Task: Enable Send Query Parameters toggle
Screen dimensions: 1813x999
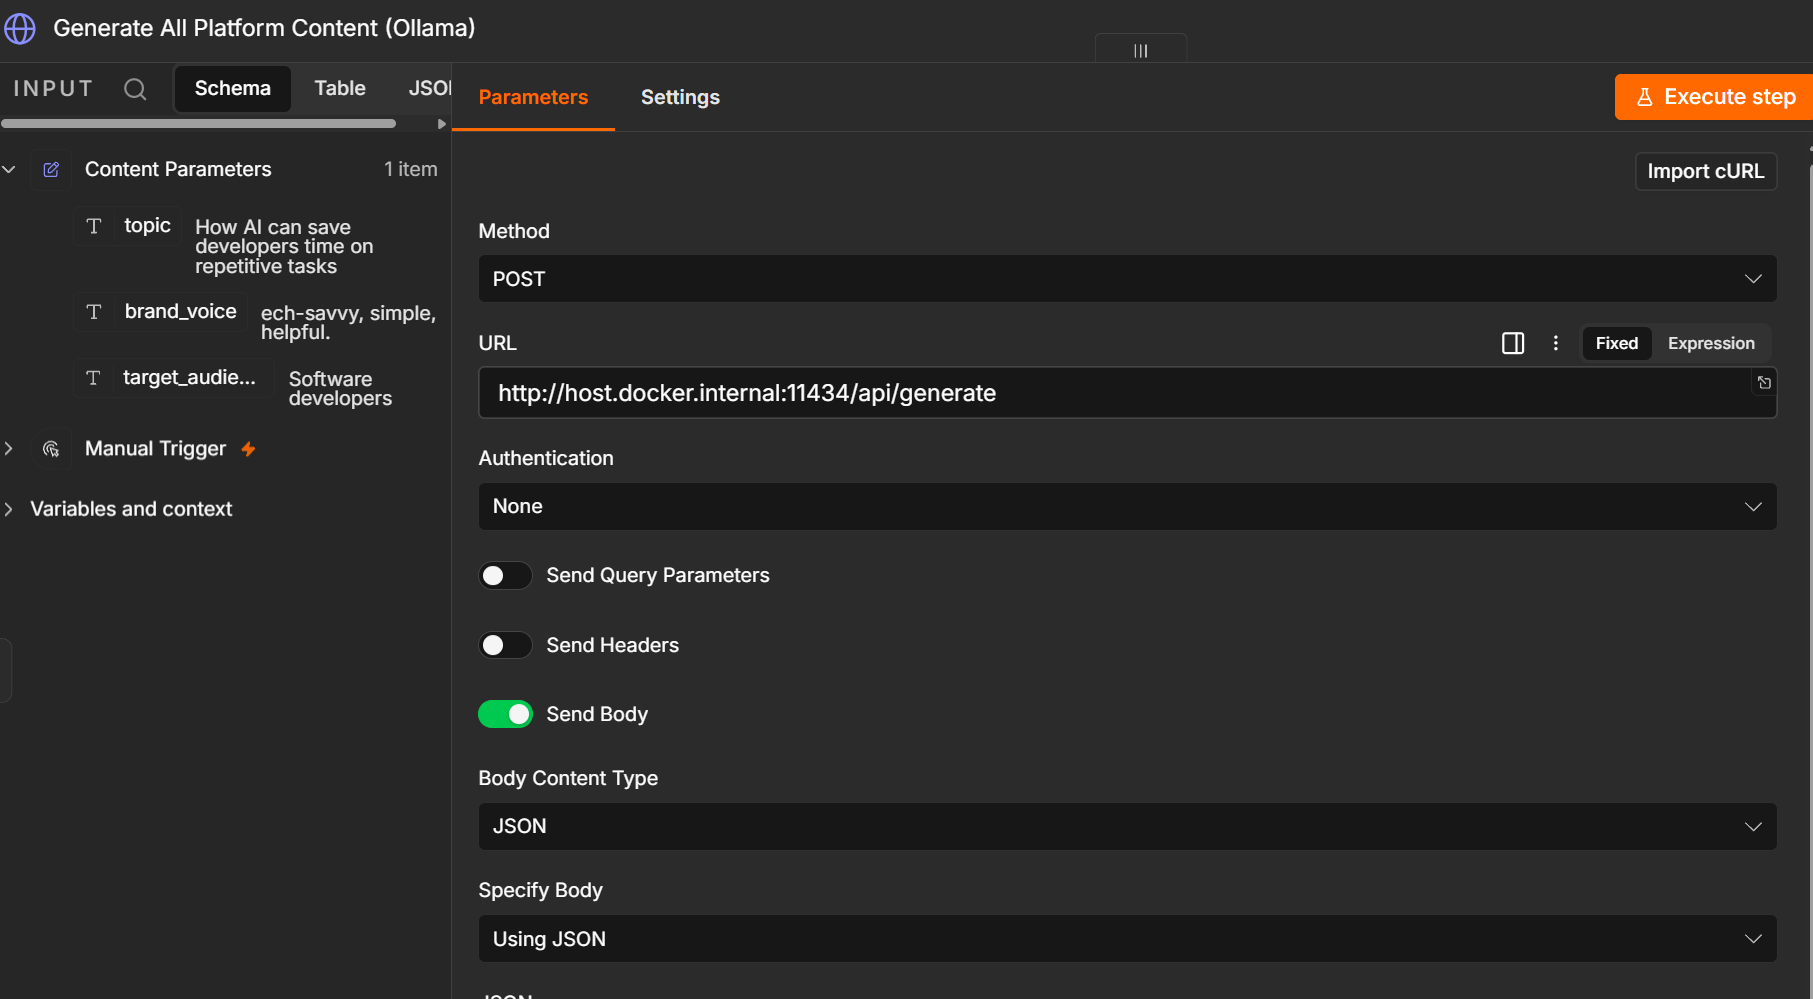Action: pos(505,576)
